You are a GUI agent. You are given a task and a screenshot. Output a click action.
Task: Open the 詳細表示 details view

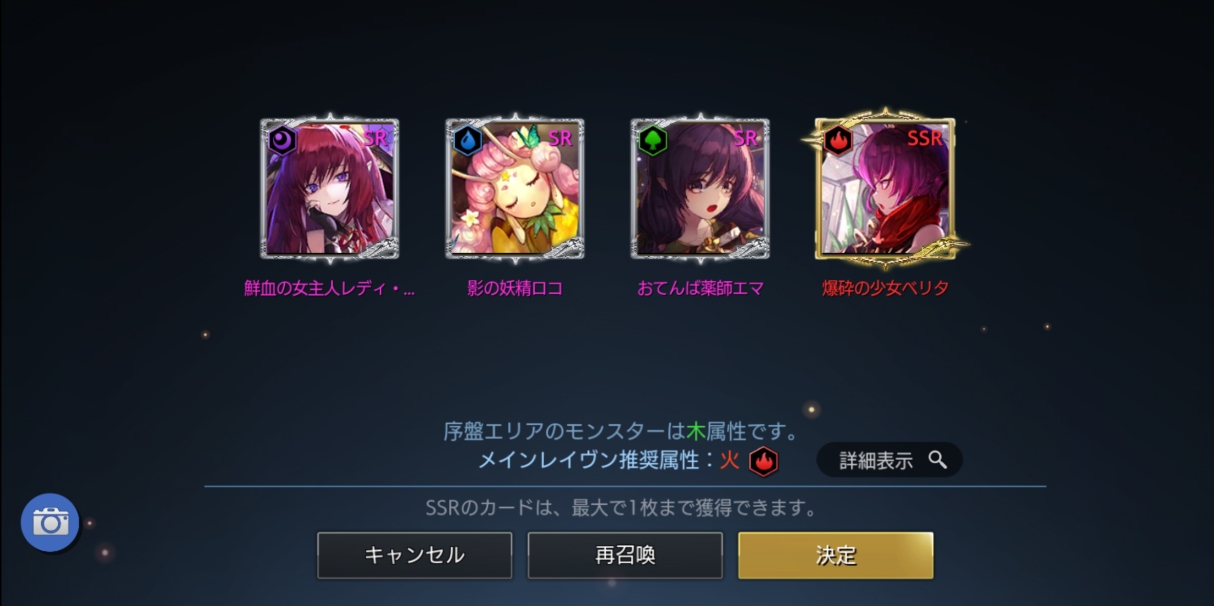(890, 460)
